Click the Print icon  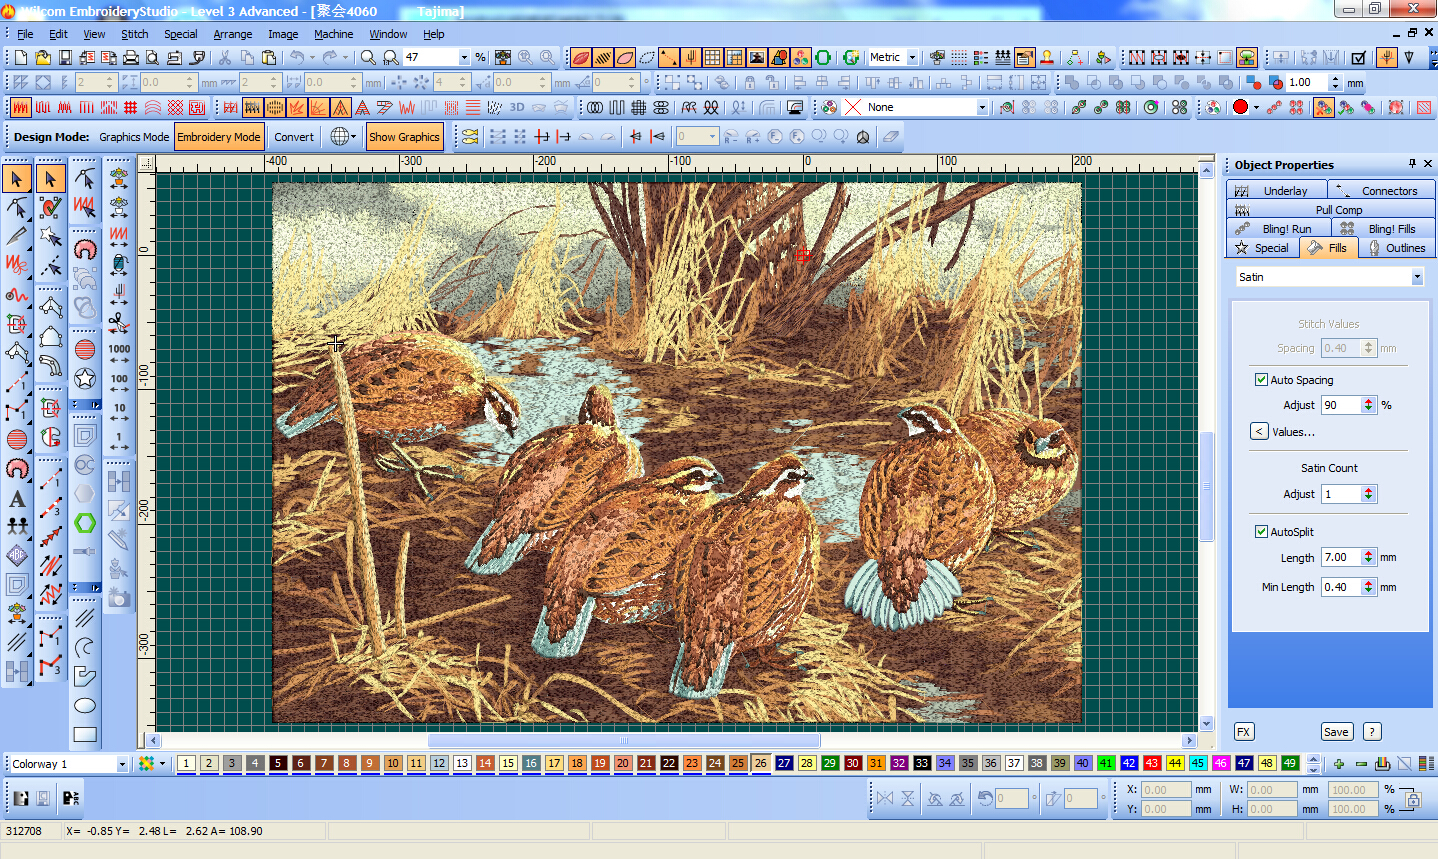(x=131, y=58)
